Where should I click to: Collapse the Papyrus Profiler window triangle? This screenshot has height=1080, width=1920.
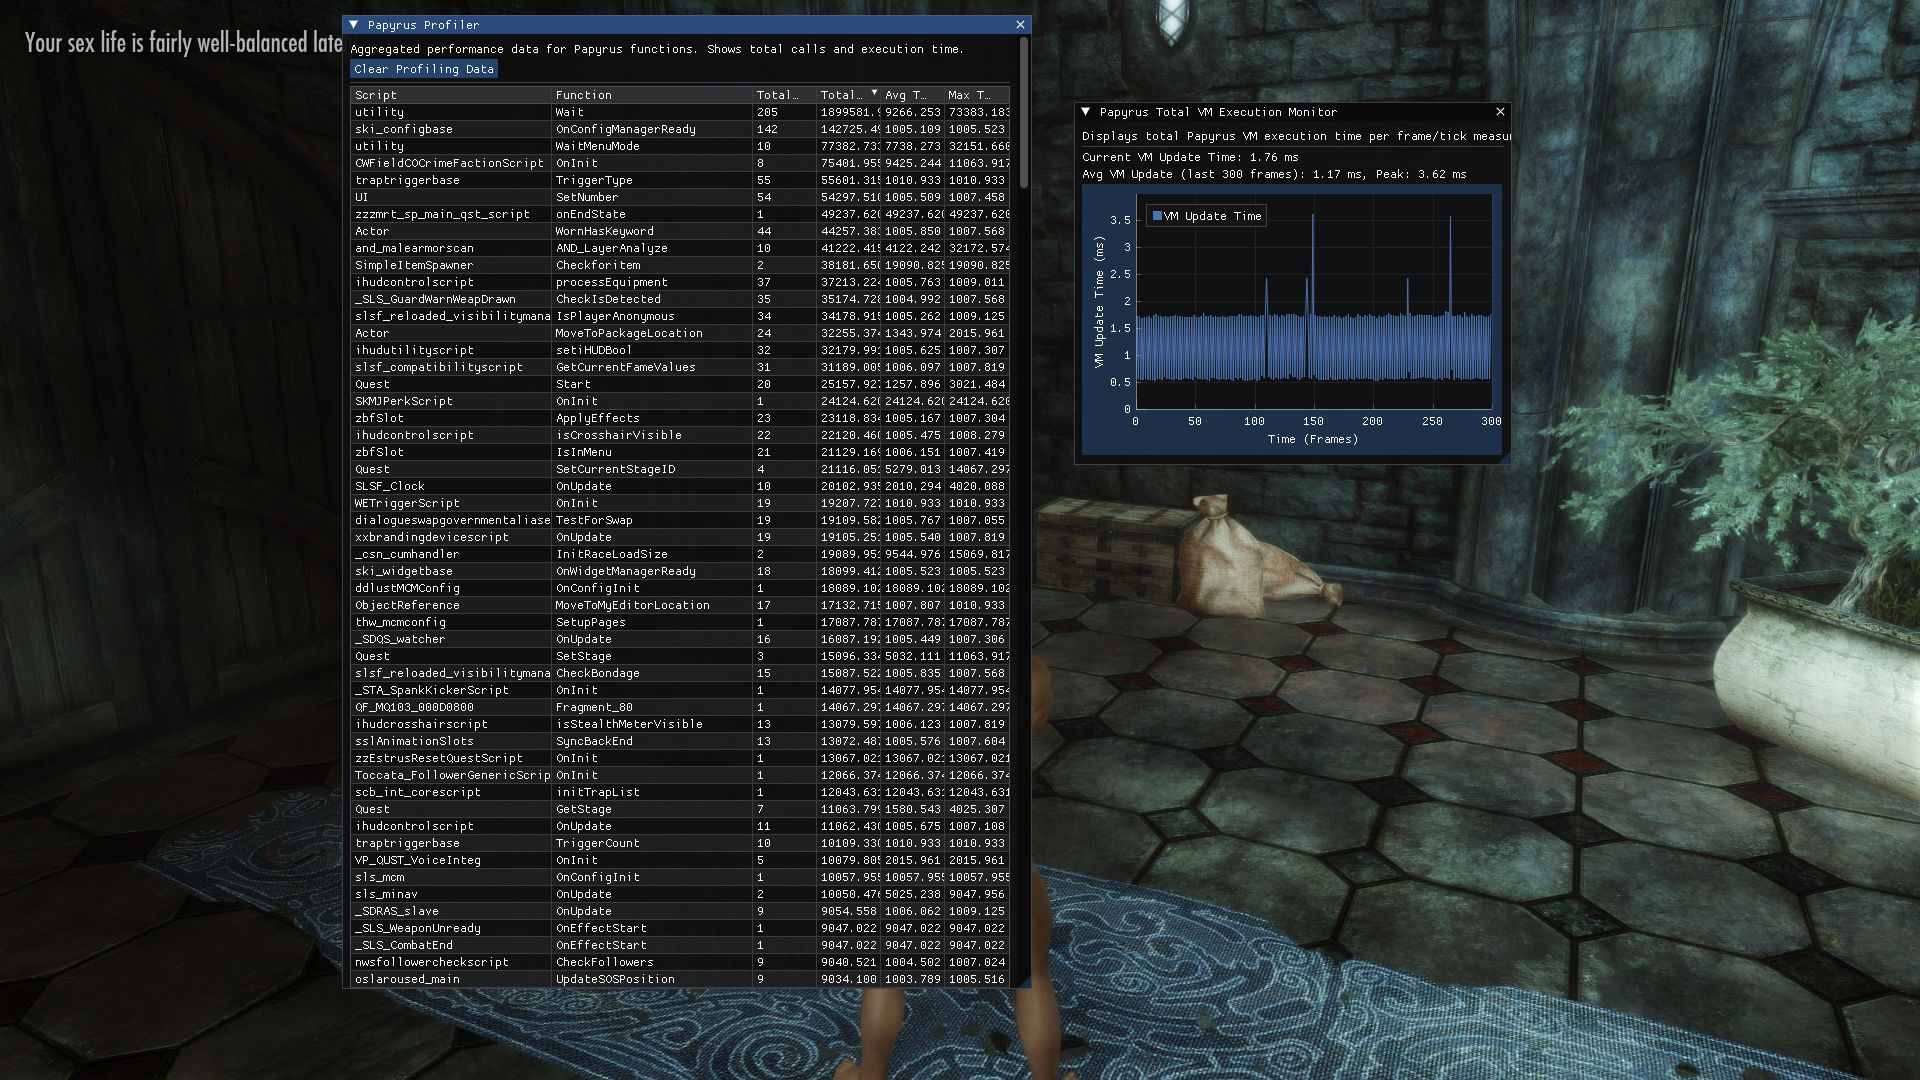coord(353,25)
